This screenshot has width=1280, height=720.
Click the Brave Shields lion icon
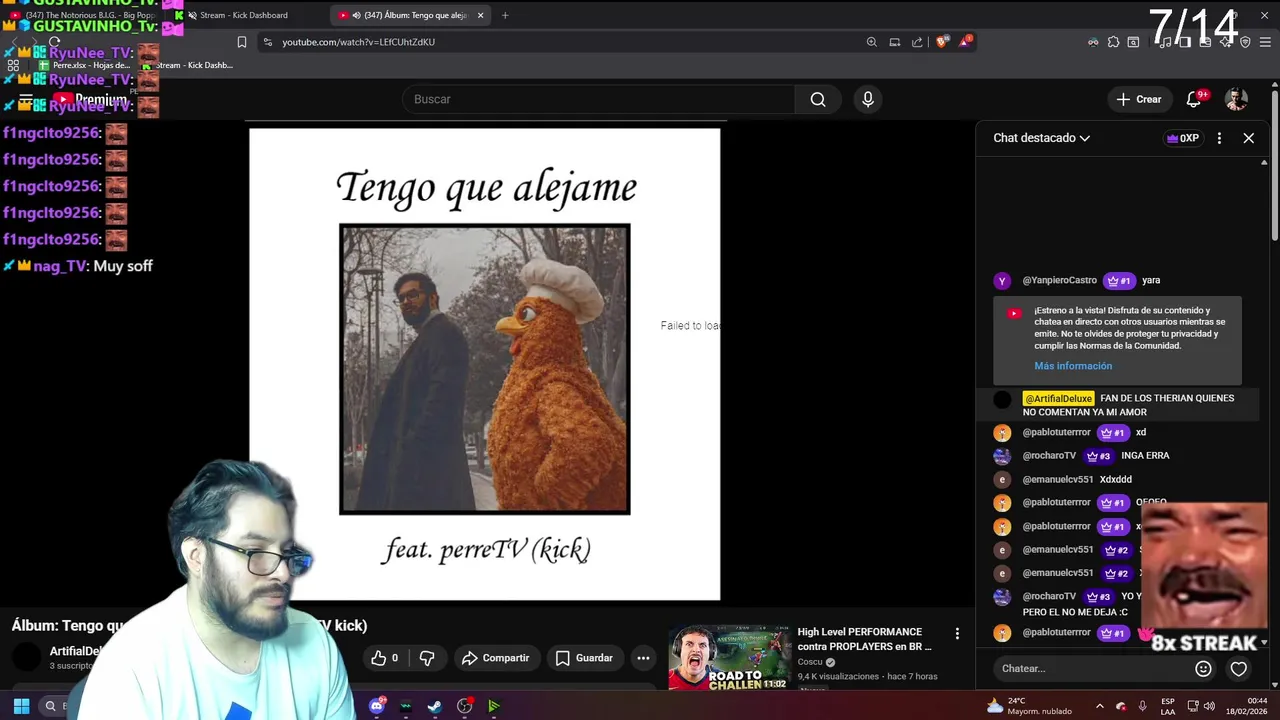coord(941,42)
